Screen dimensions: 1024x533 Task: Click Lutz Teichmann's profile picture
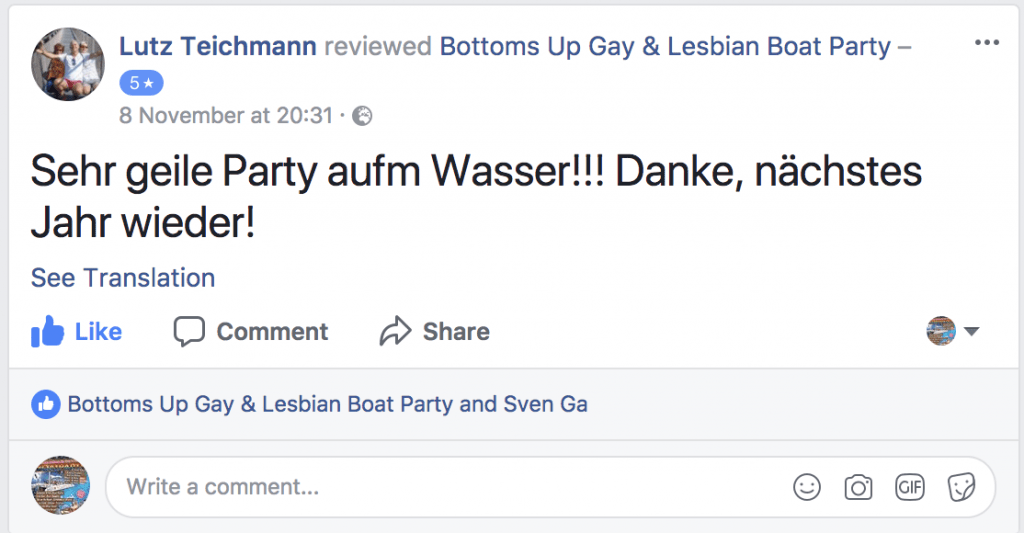coord(68,63)
